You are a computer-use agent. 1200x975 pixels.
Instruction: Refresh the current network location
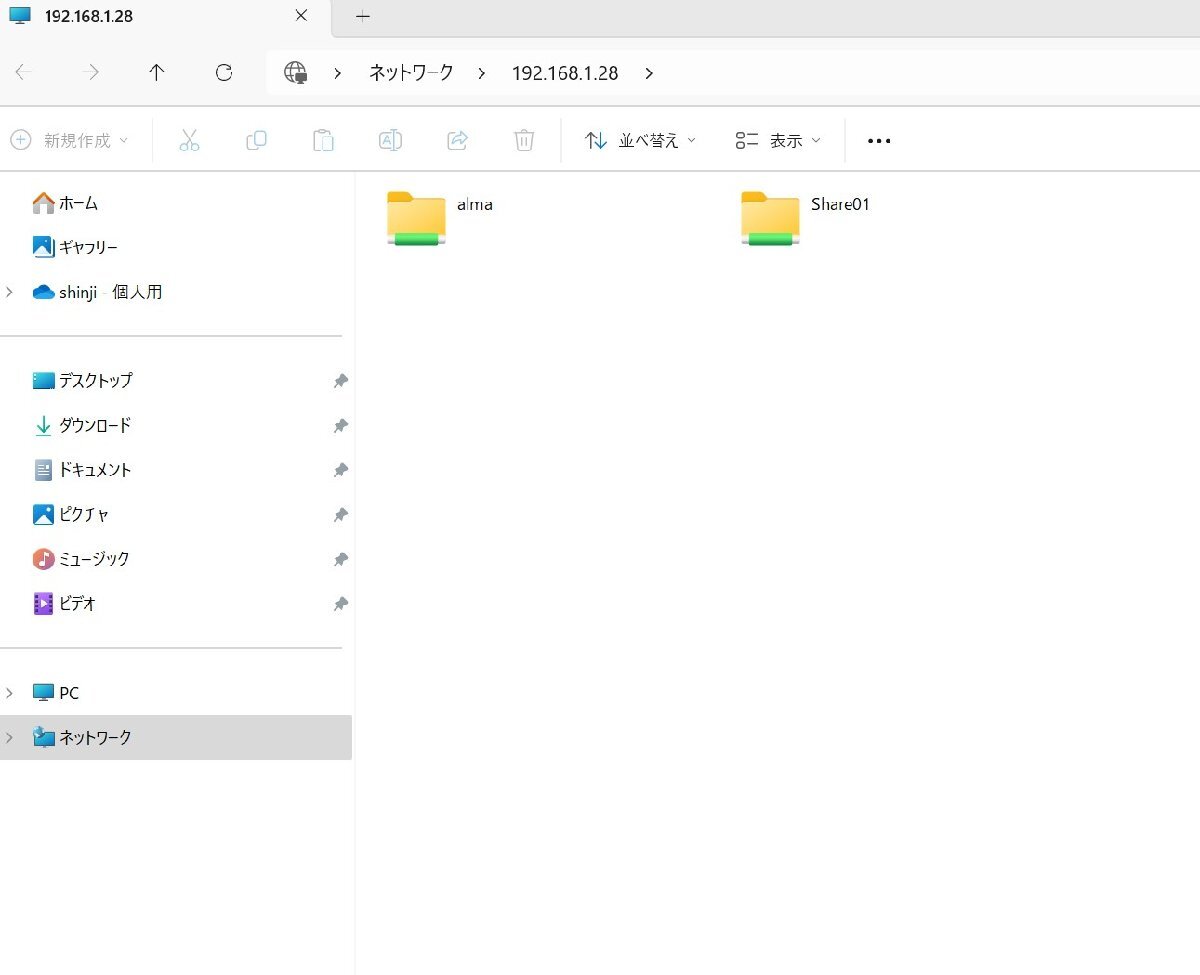pos(224,72)
